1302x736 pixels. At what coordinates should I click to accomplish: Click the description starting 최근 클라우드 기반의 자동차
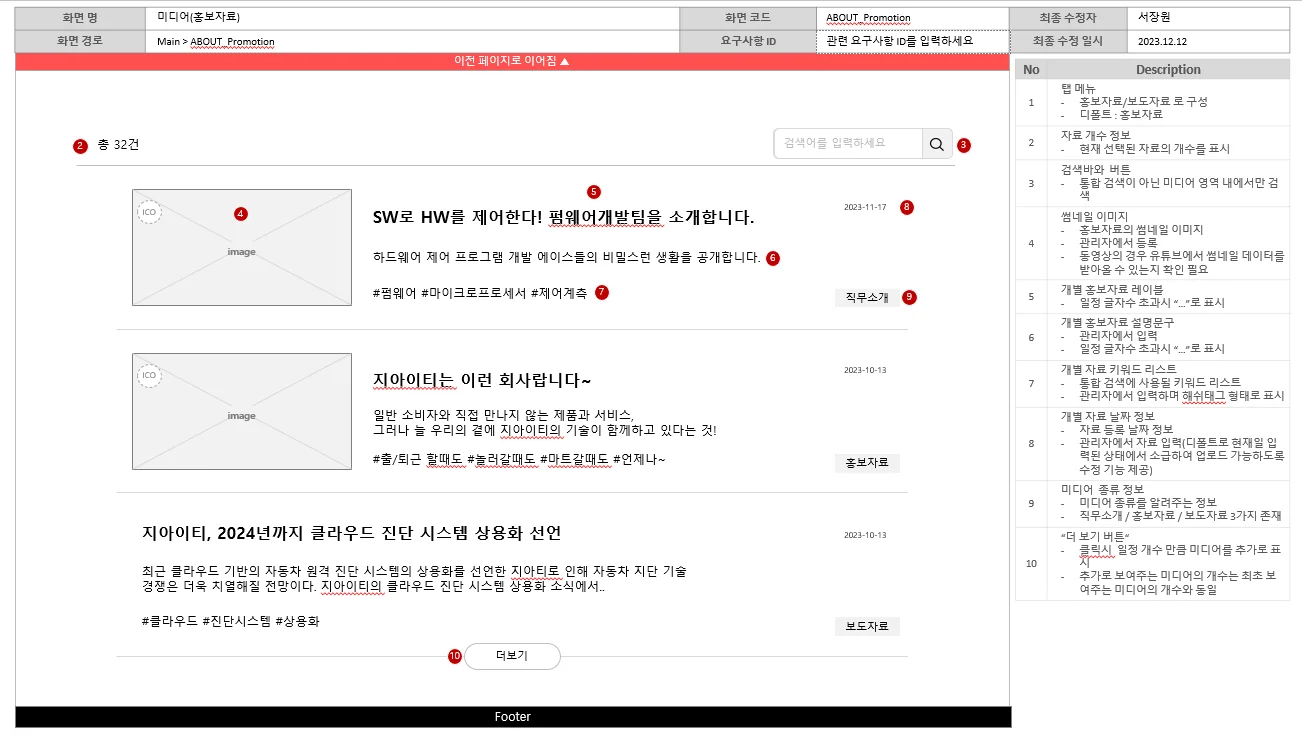click(414, 579)
